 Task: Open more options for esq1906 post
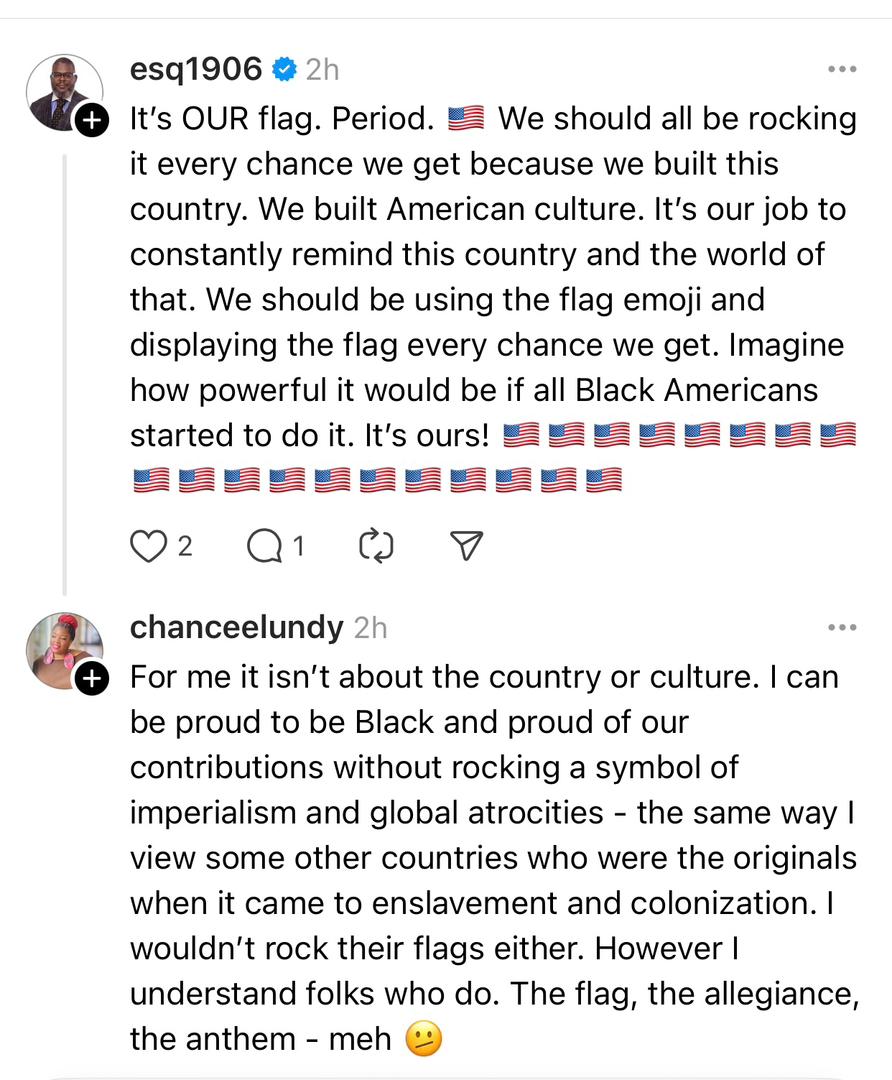(x=842, y=70)
